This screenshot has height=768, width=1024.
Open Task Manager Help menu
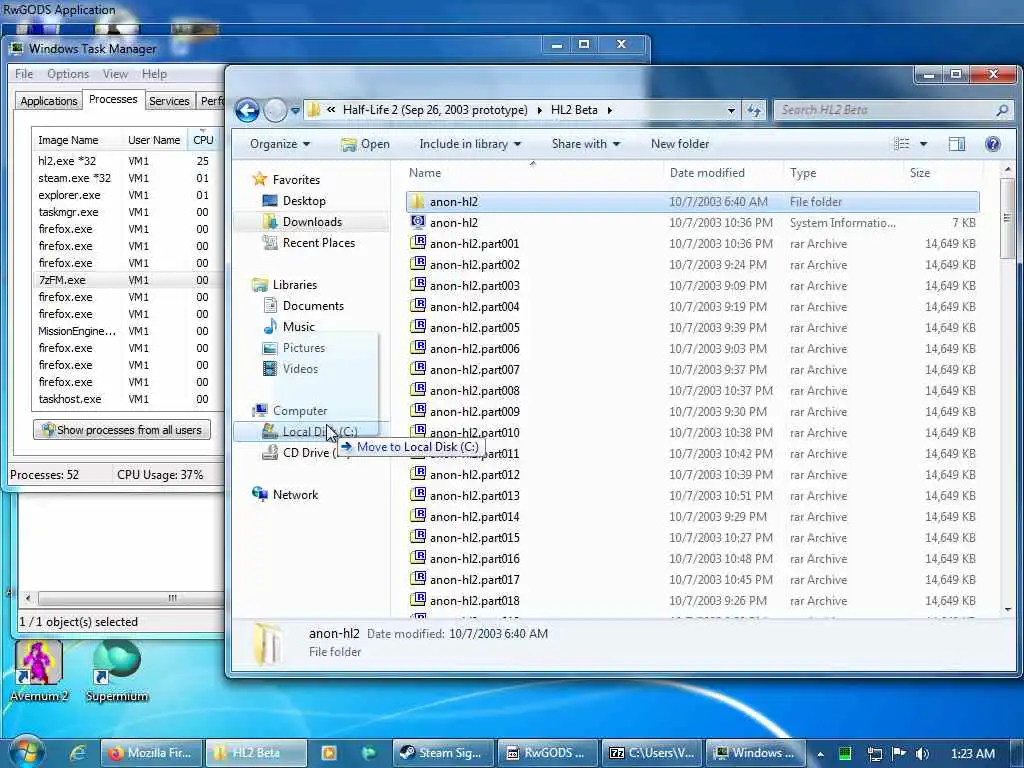click(x=154, y=74)
